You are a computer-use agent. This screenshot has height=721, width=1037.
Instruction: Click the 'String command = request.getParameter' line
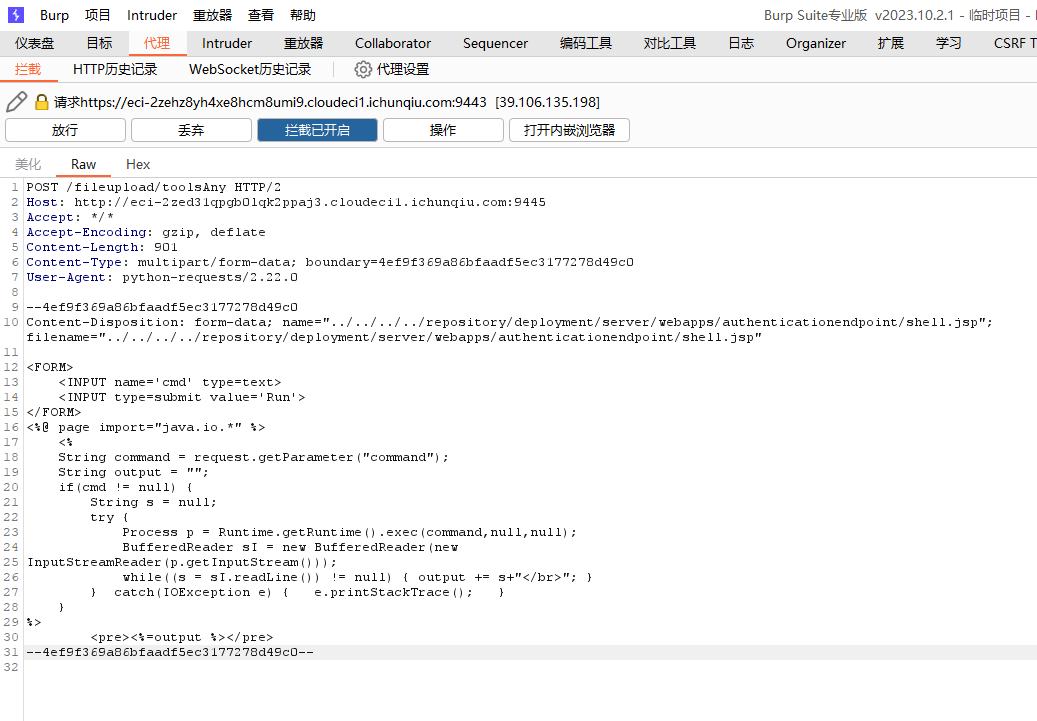point(253,457)
